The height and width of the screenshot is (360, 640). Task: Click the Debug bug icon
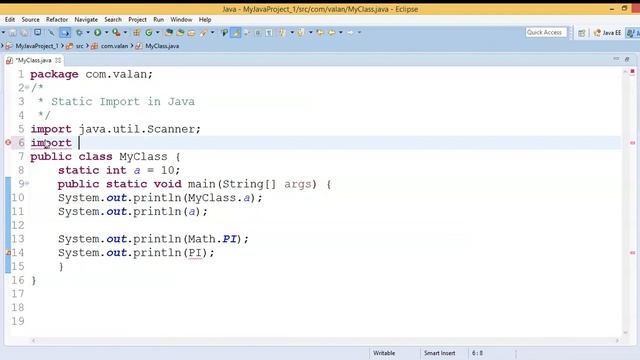point(79,33)
